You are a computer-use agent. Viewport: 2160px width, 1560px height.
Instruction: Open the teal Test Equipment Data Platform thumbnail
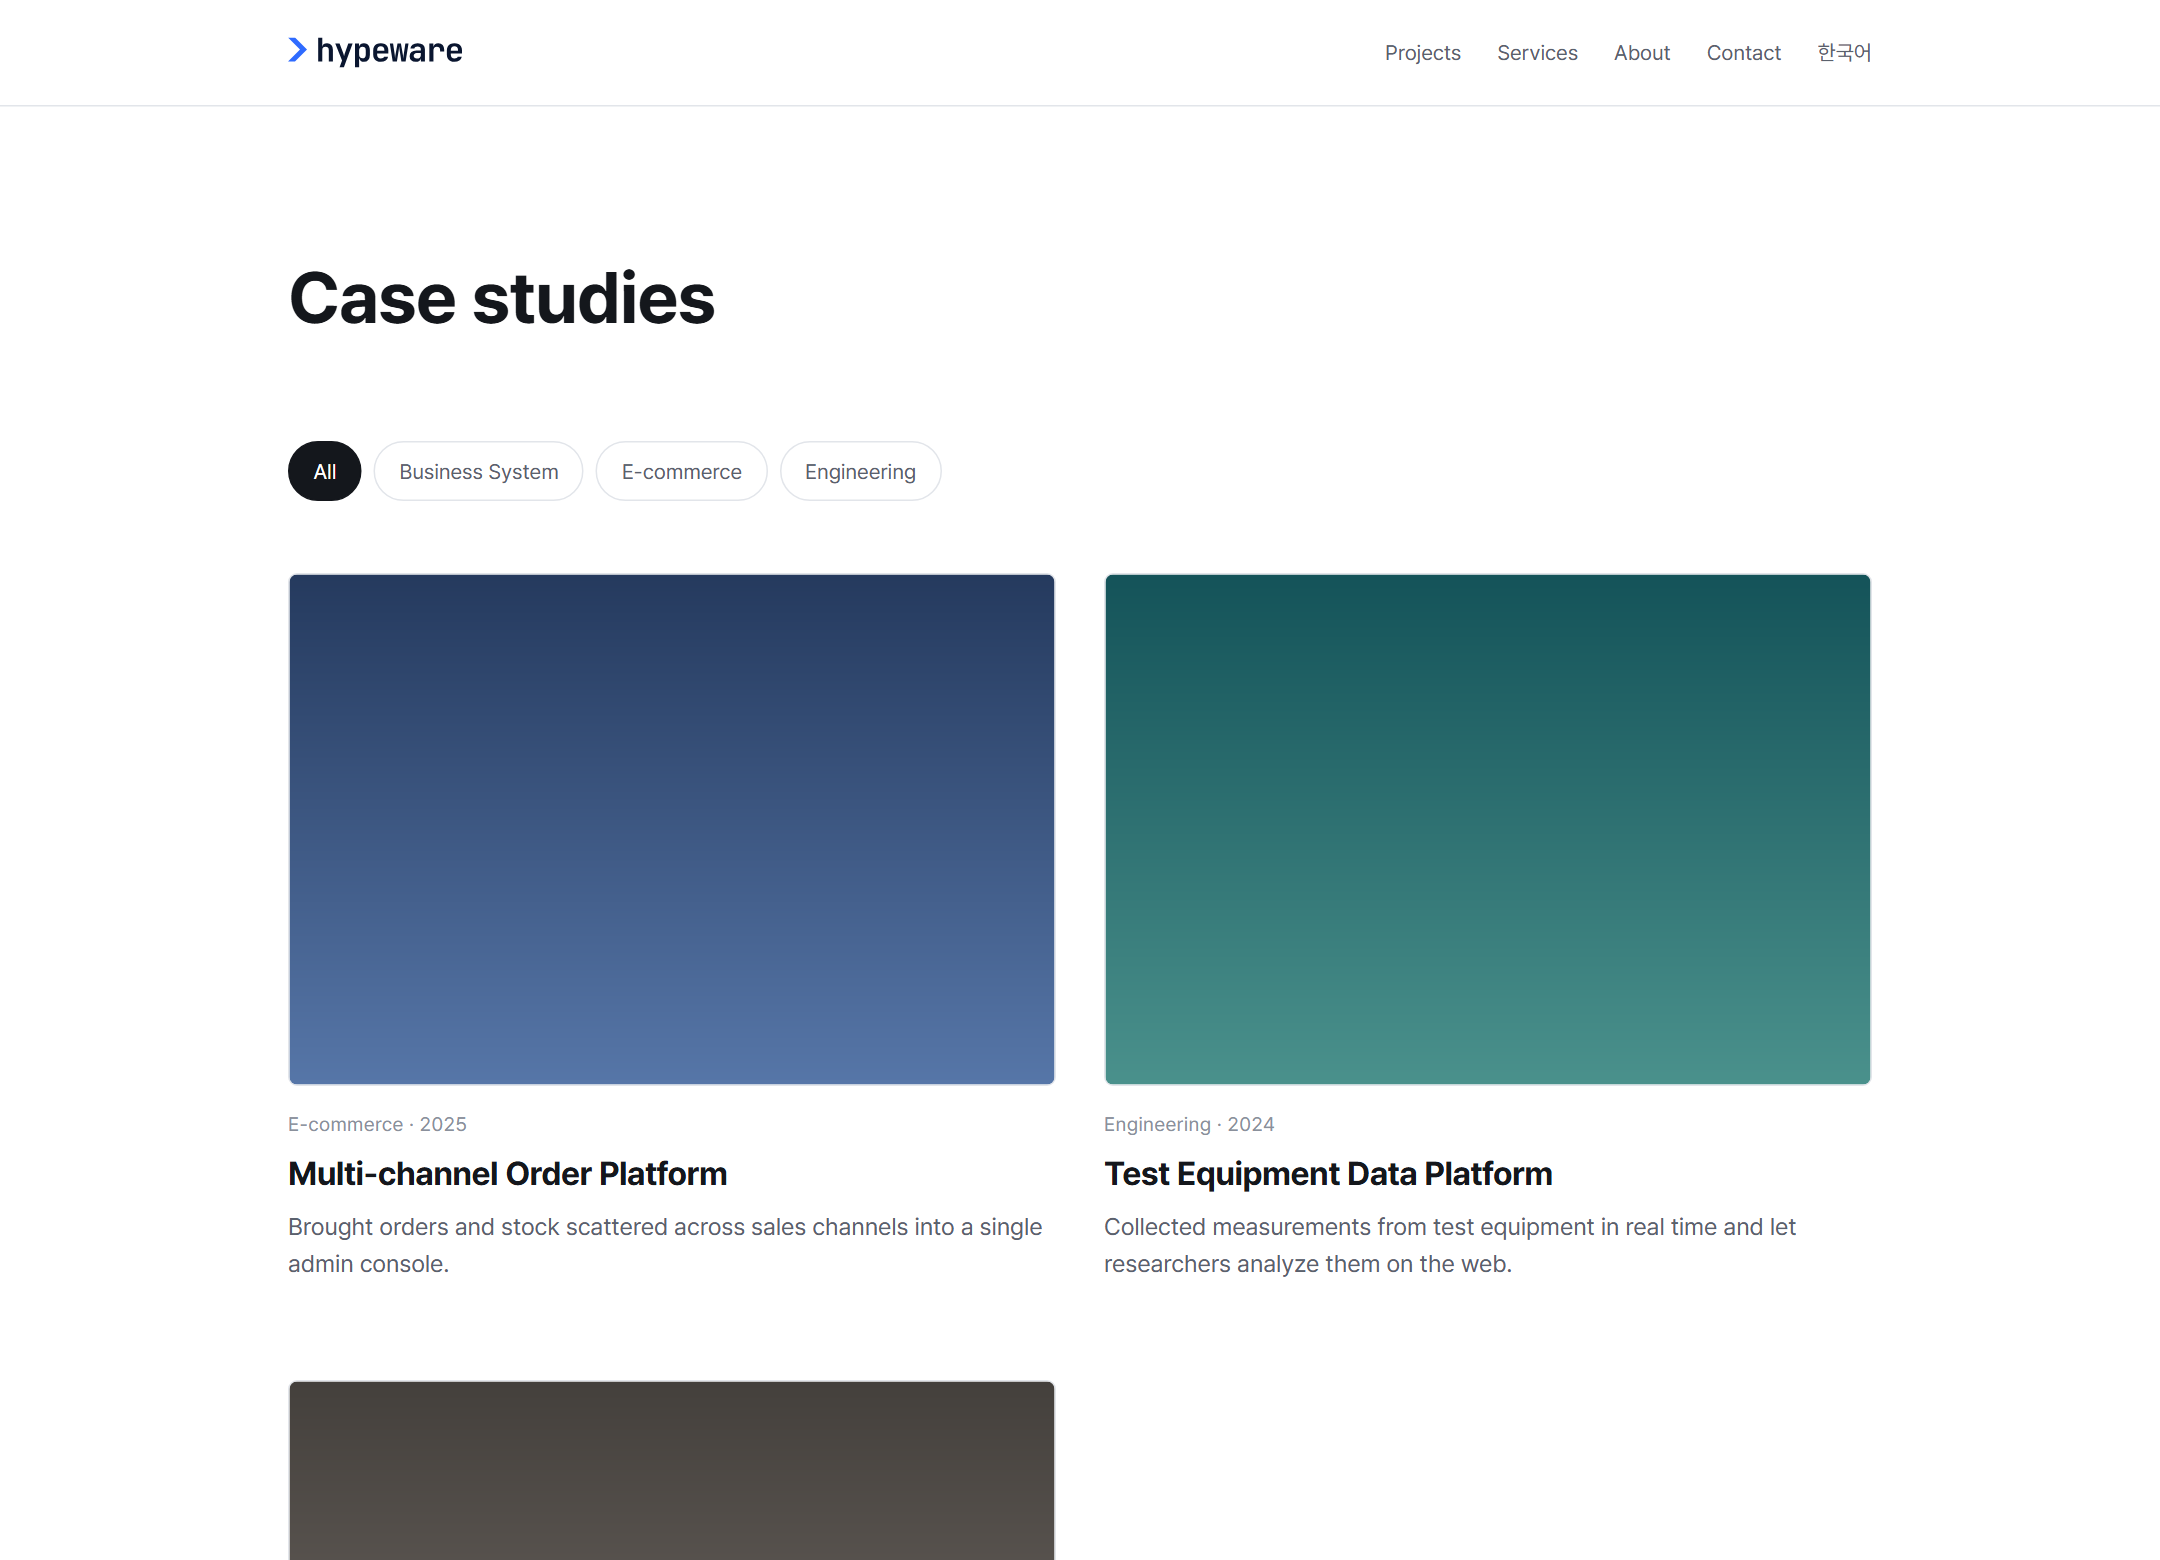[1487, 829]
